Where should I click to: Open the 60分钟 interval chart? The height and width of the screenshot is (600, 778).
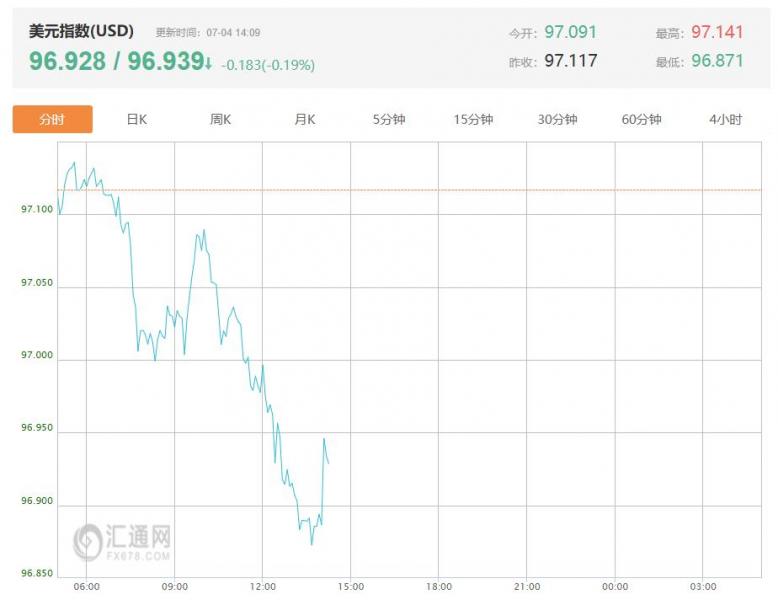click(x=641, y=119)
